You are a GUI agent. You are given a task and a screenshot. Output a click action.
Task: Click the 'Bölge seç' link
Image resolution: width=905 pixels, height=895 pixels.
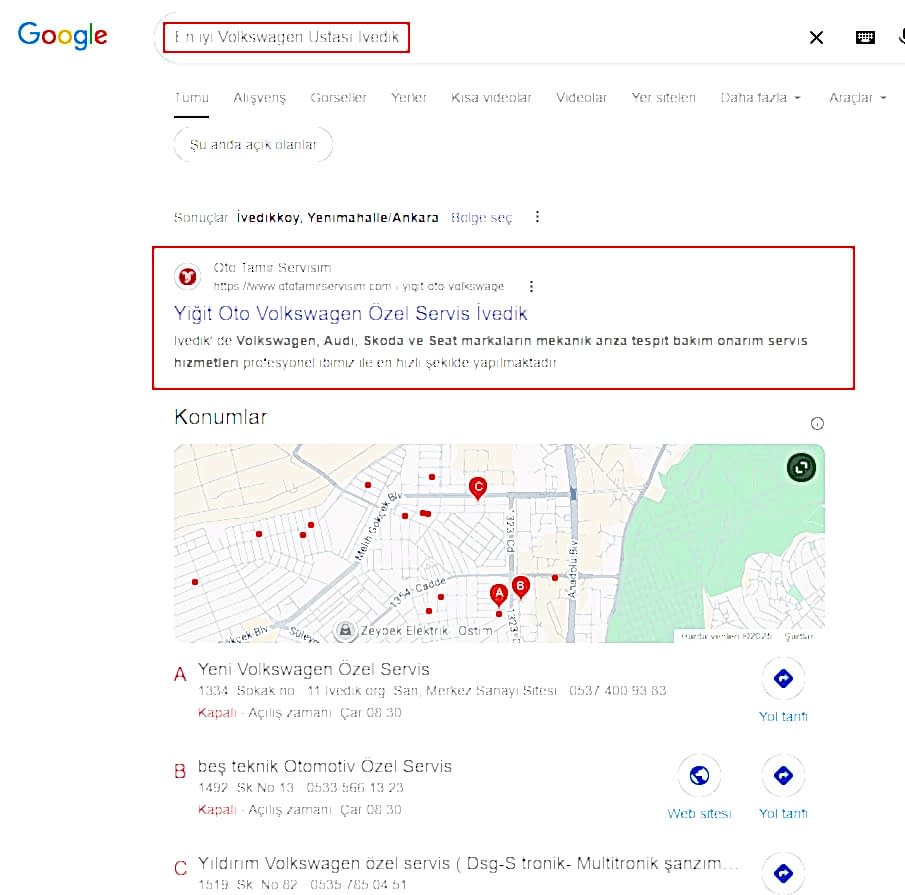pos(481,217)
